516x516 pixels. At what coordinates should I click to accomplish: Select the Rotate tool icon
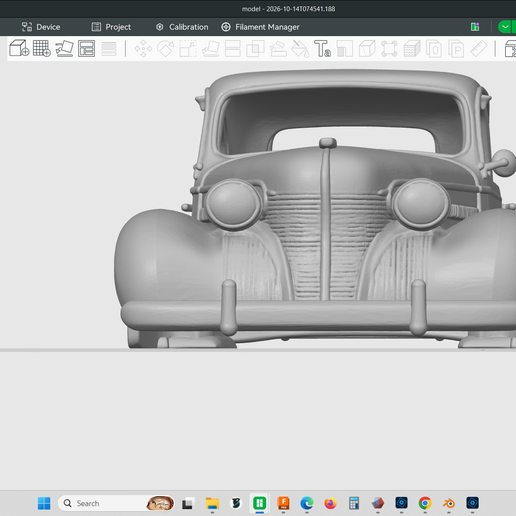pos(166,49)
